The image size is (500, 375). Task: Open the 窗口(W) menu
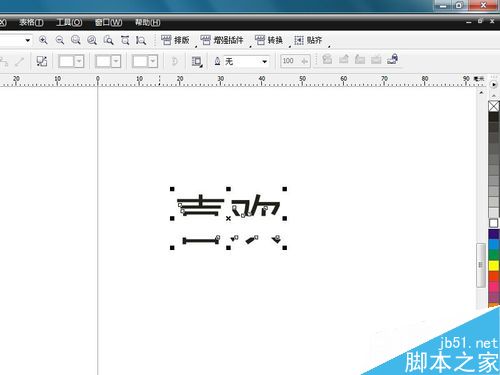pyautogui.click(x=108, y=22)
